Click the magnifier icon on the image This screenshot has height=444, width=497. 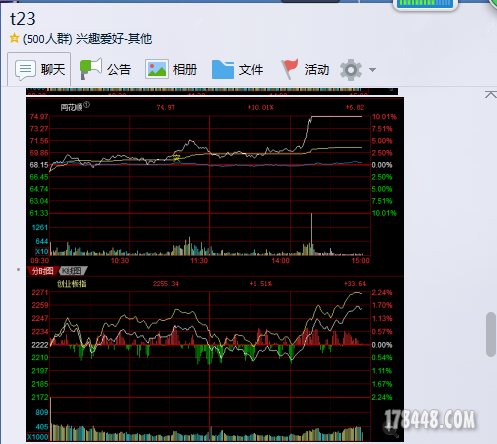(x=390, y=429)
